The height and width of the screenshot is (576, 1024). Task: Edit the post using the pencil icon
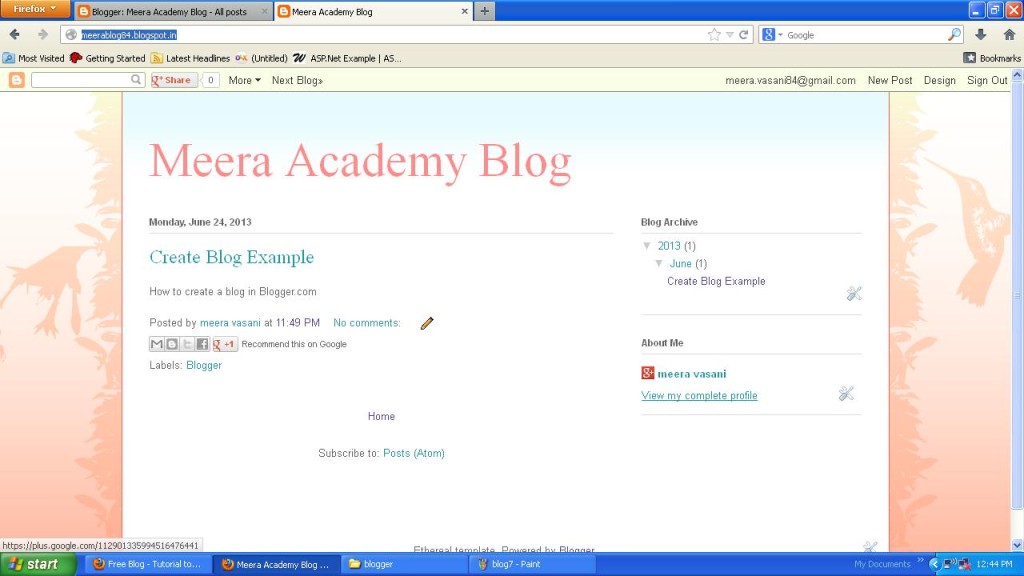click(x=427, y=323)
